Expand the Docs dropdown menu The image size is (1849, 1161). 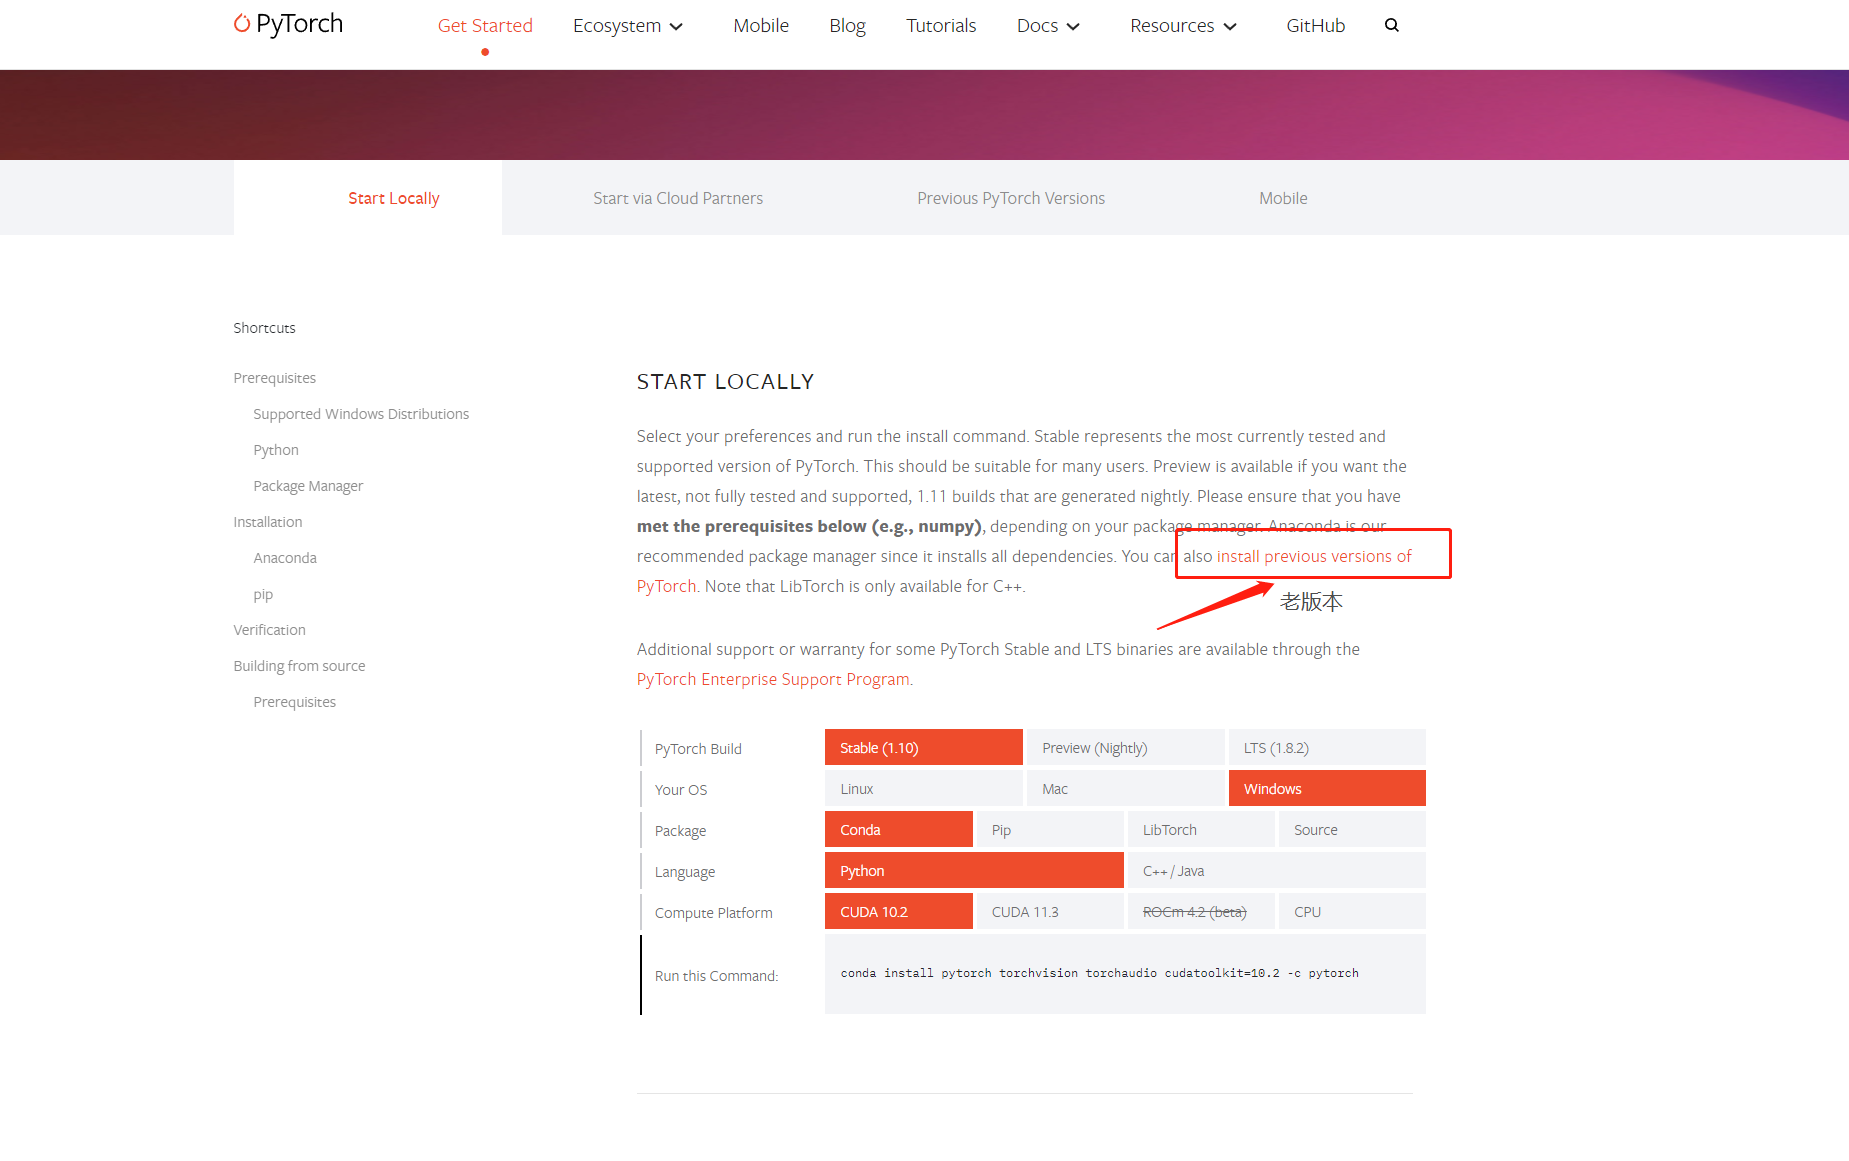pyautogui.click(x=1048, y=26)
